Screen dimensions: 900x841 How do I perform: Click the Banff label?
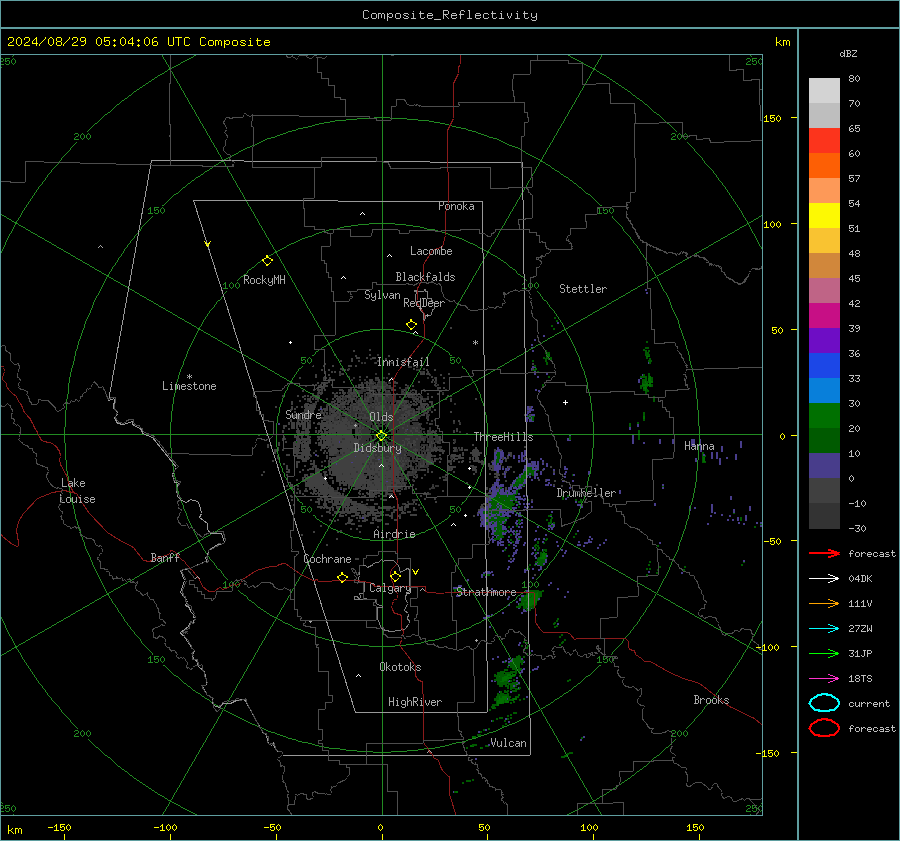(x=165, y=558)
